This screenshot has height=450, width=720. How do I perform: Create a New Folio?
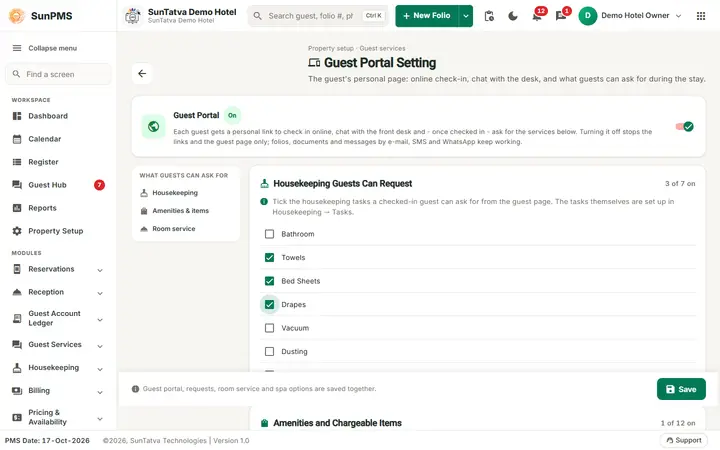427,16
